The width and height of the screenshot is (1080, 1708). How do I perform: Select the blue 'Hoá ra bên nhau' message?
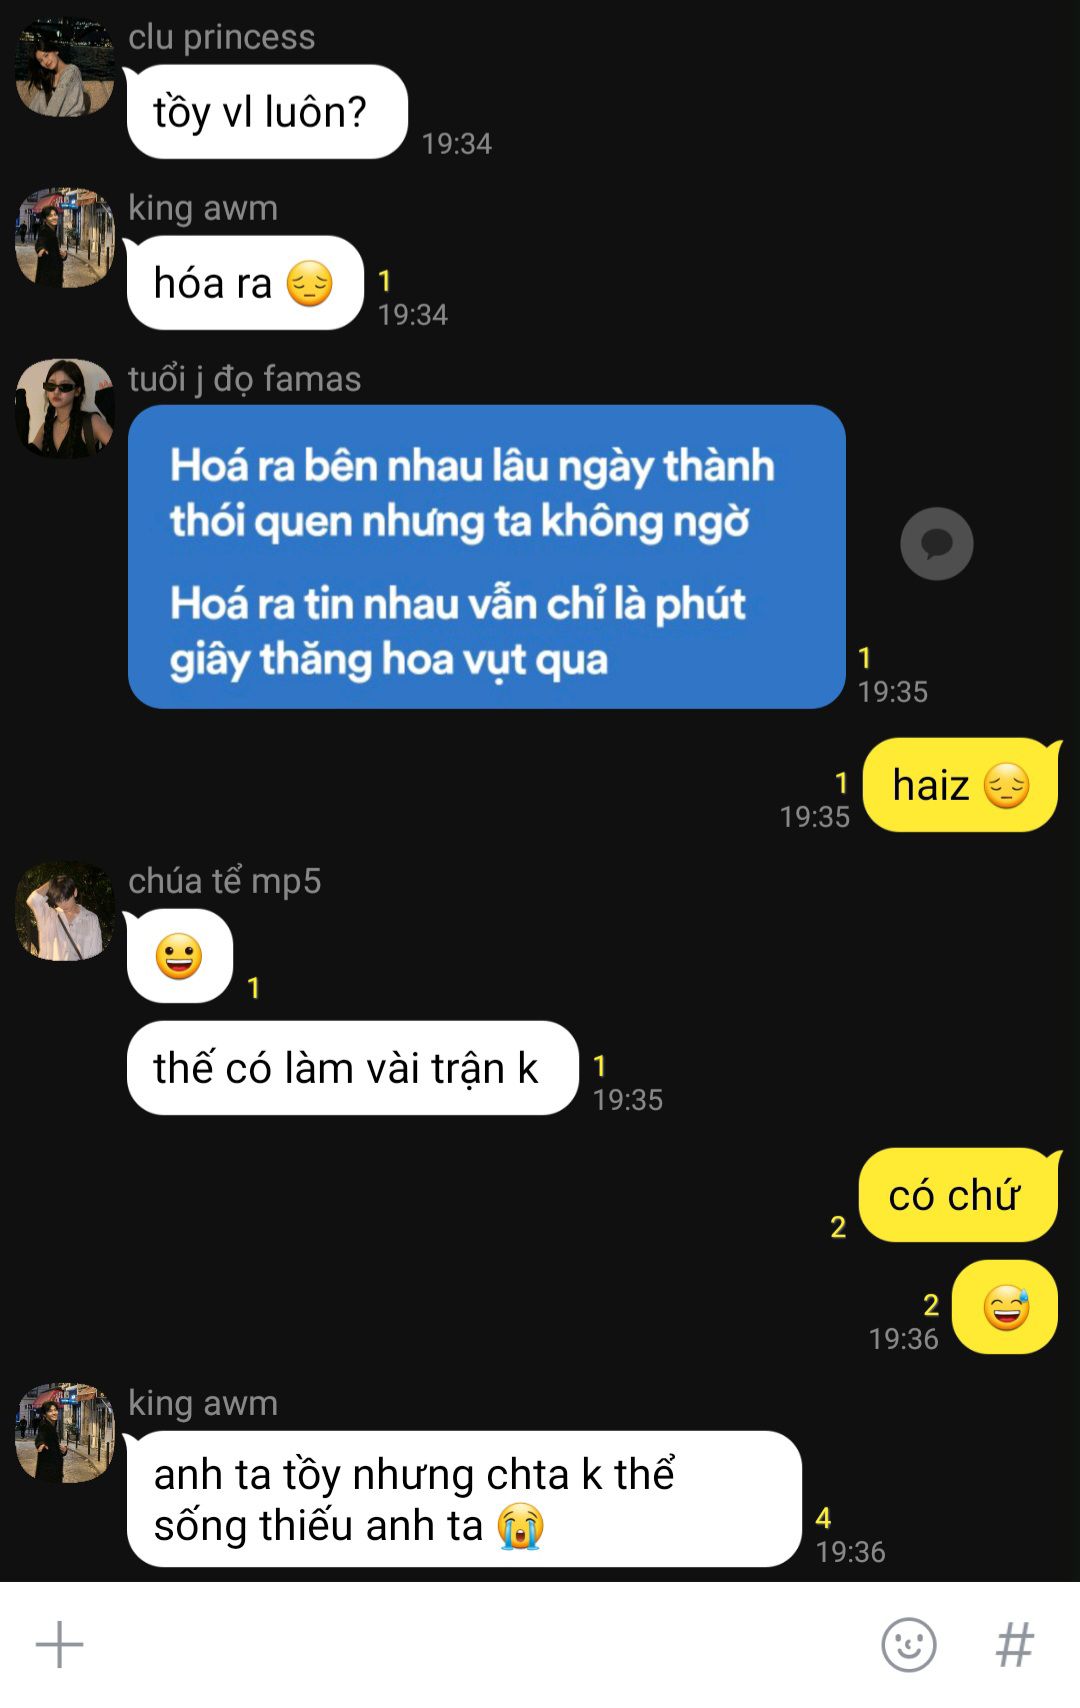(487, 557)
